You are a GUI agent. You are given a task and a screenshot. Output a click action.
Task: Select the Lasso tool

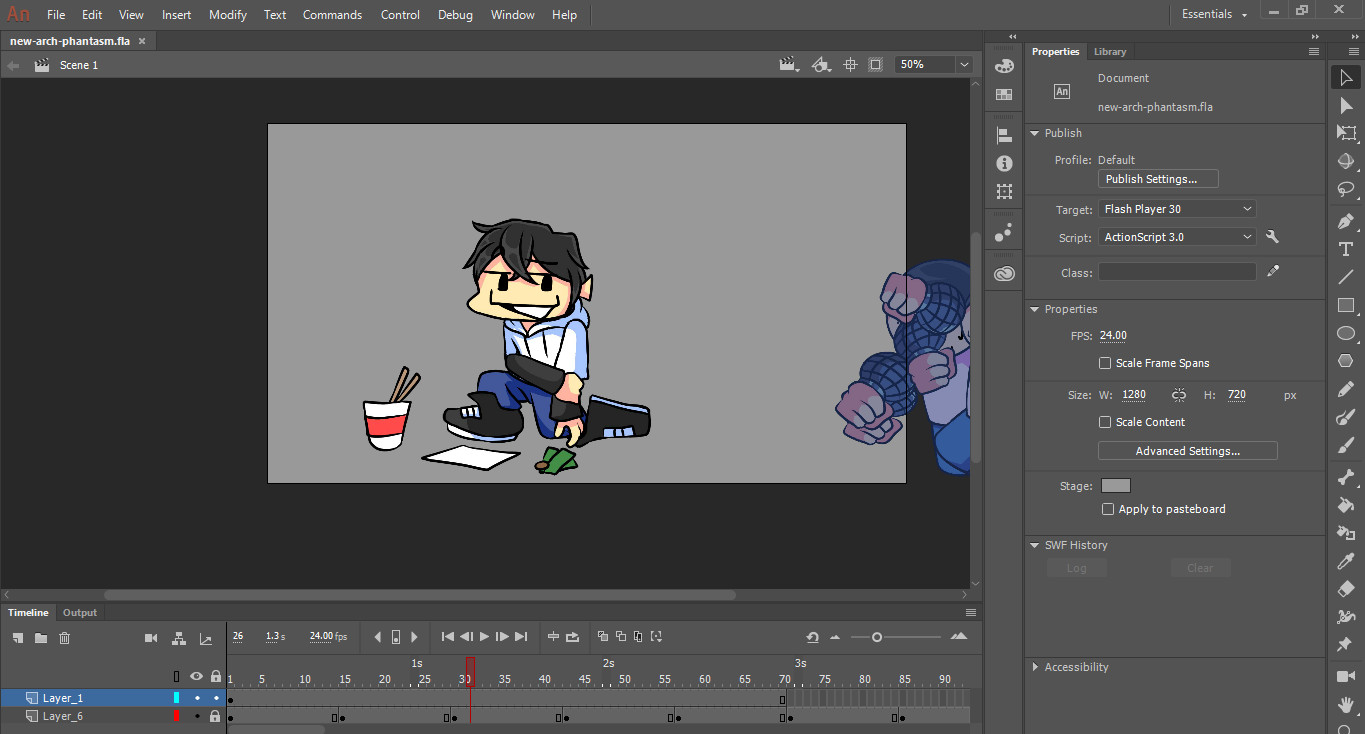coord(1346,189)
